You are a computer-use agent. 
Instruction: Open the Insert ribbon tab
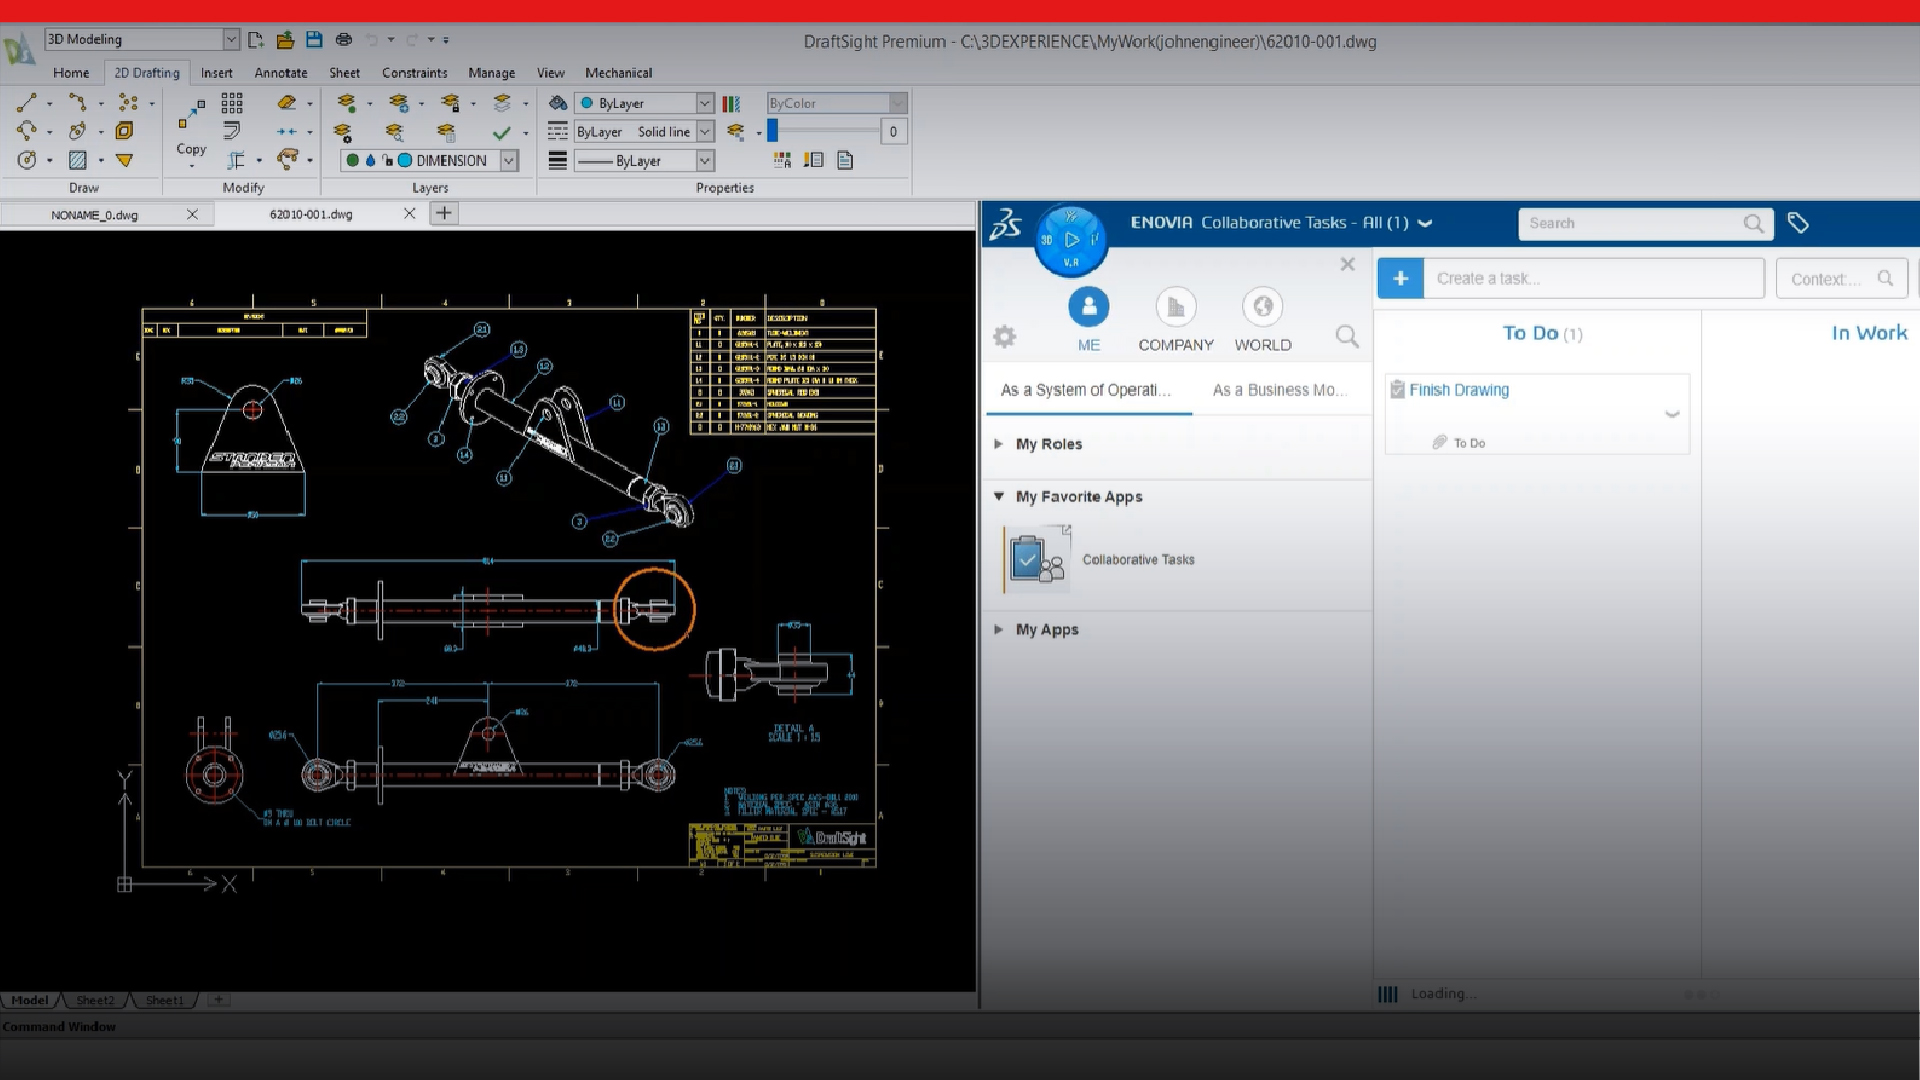216,73
